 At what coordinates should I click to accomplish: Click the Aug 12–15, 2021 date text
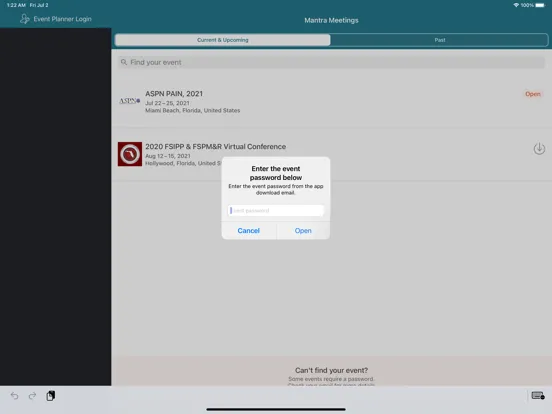168,156
